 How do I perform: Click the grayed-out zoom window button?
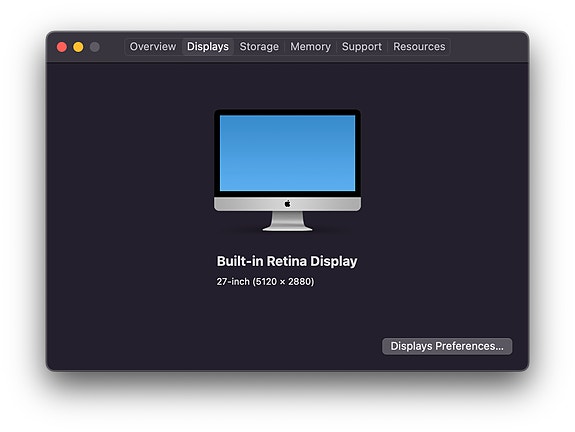95,47
